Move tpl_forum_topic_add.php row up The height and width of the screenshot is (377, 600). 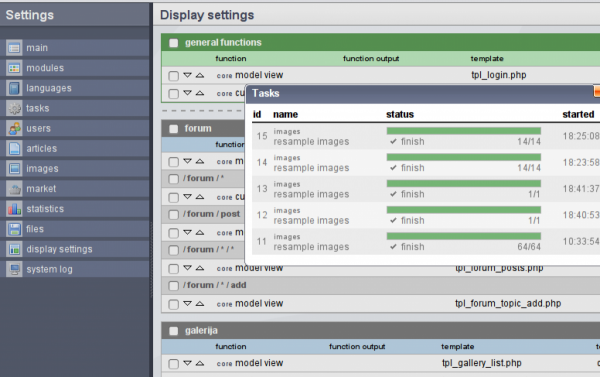tap(200, 304)
